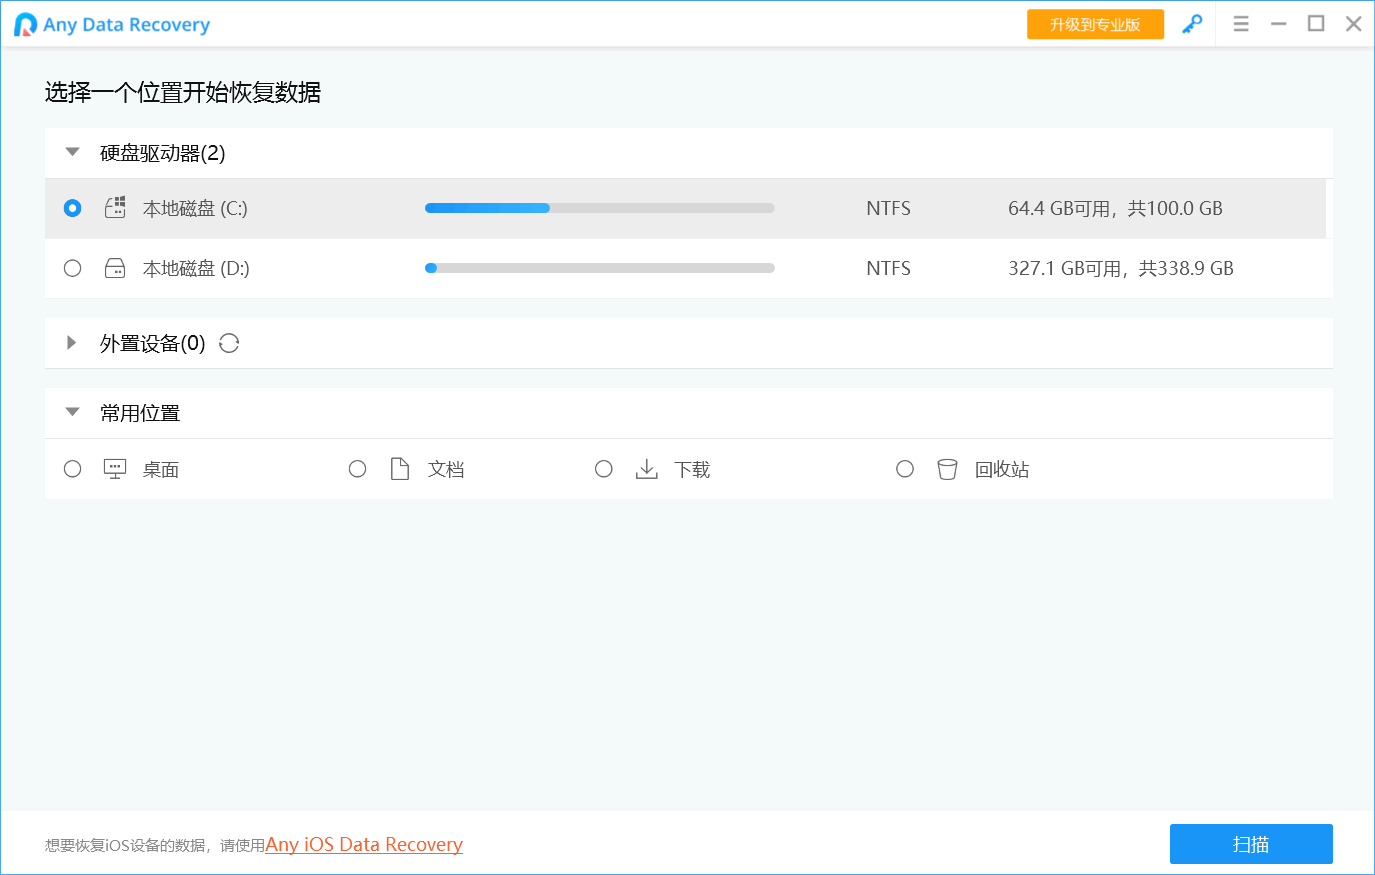Click the 选择一个位置开始恢复数据 heading

click(x=183, y=92)
